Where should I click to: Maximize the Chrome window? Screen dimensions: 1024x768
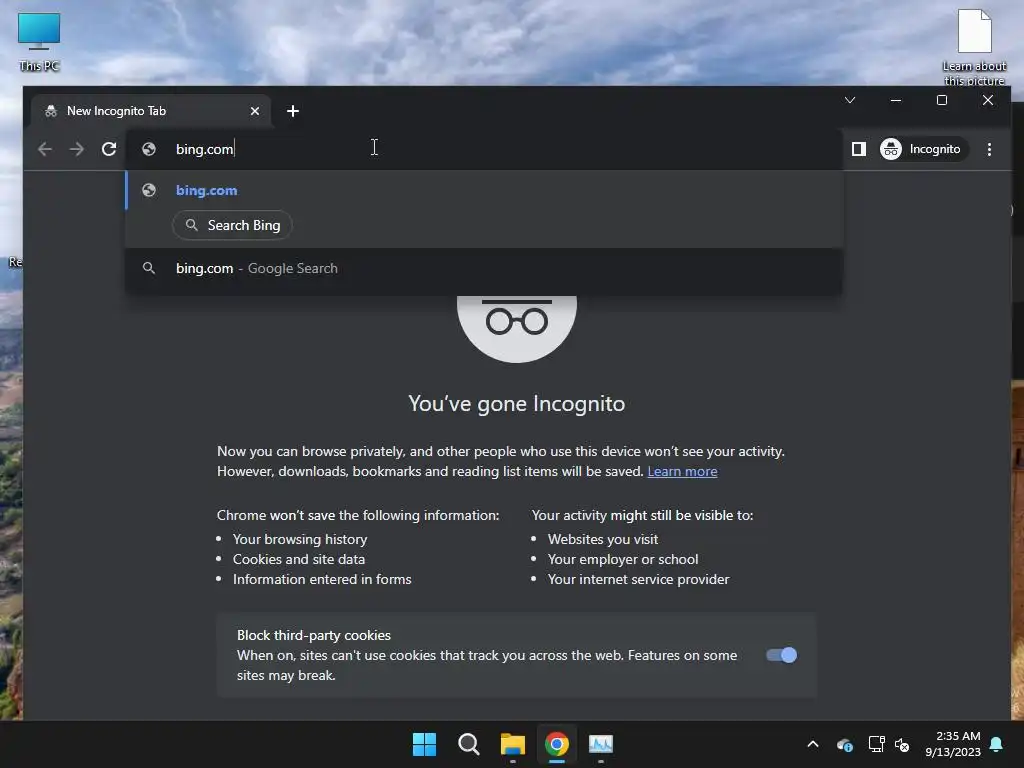[x=942, y=101]
